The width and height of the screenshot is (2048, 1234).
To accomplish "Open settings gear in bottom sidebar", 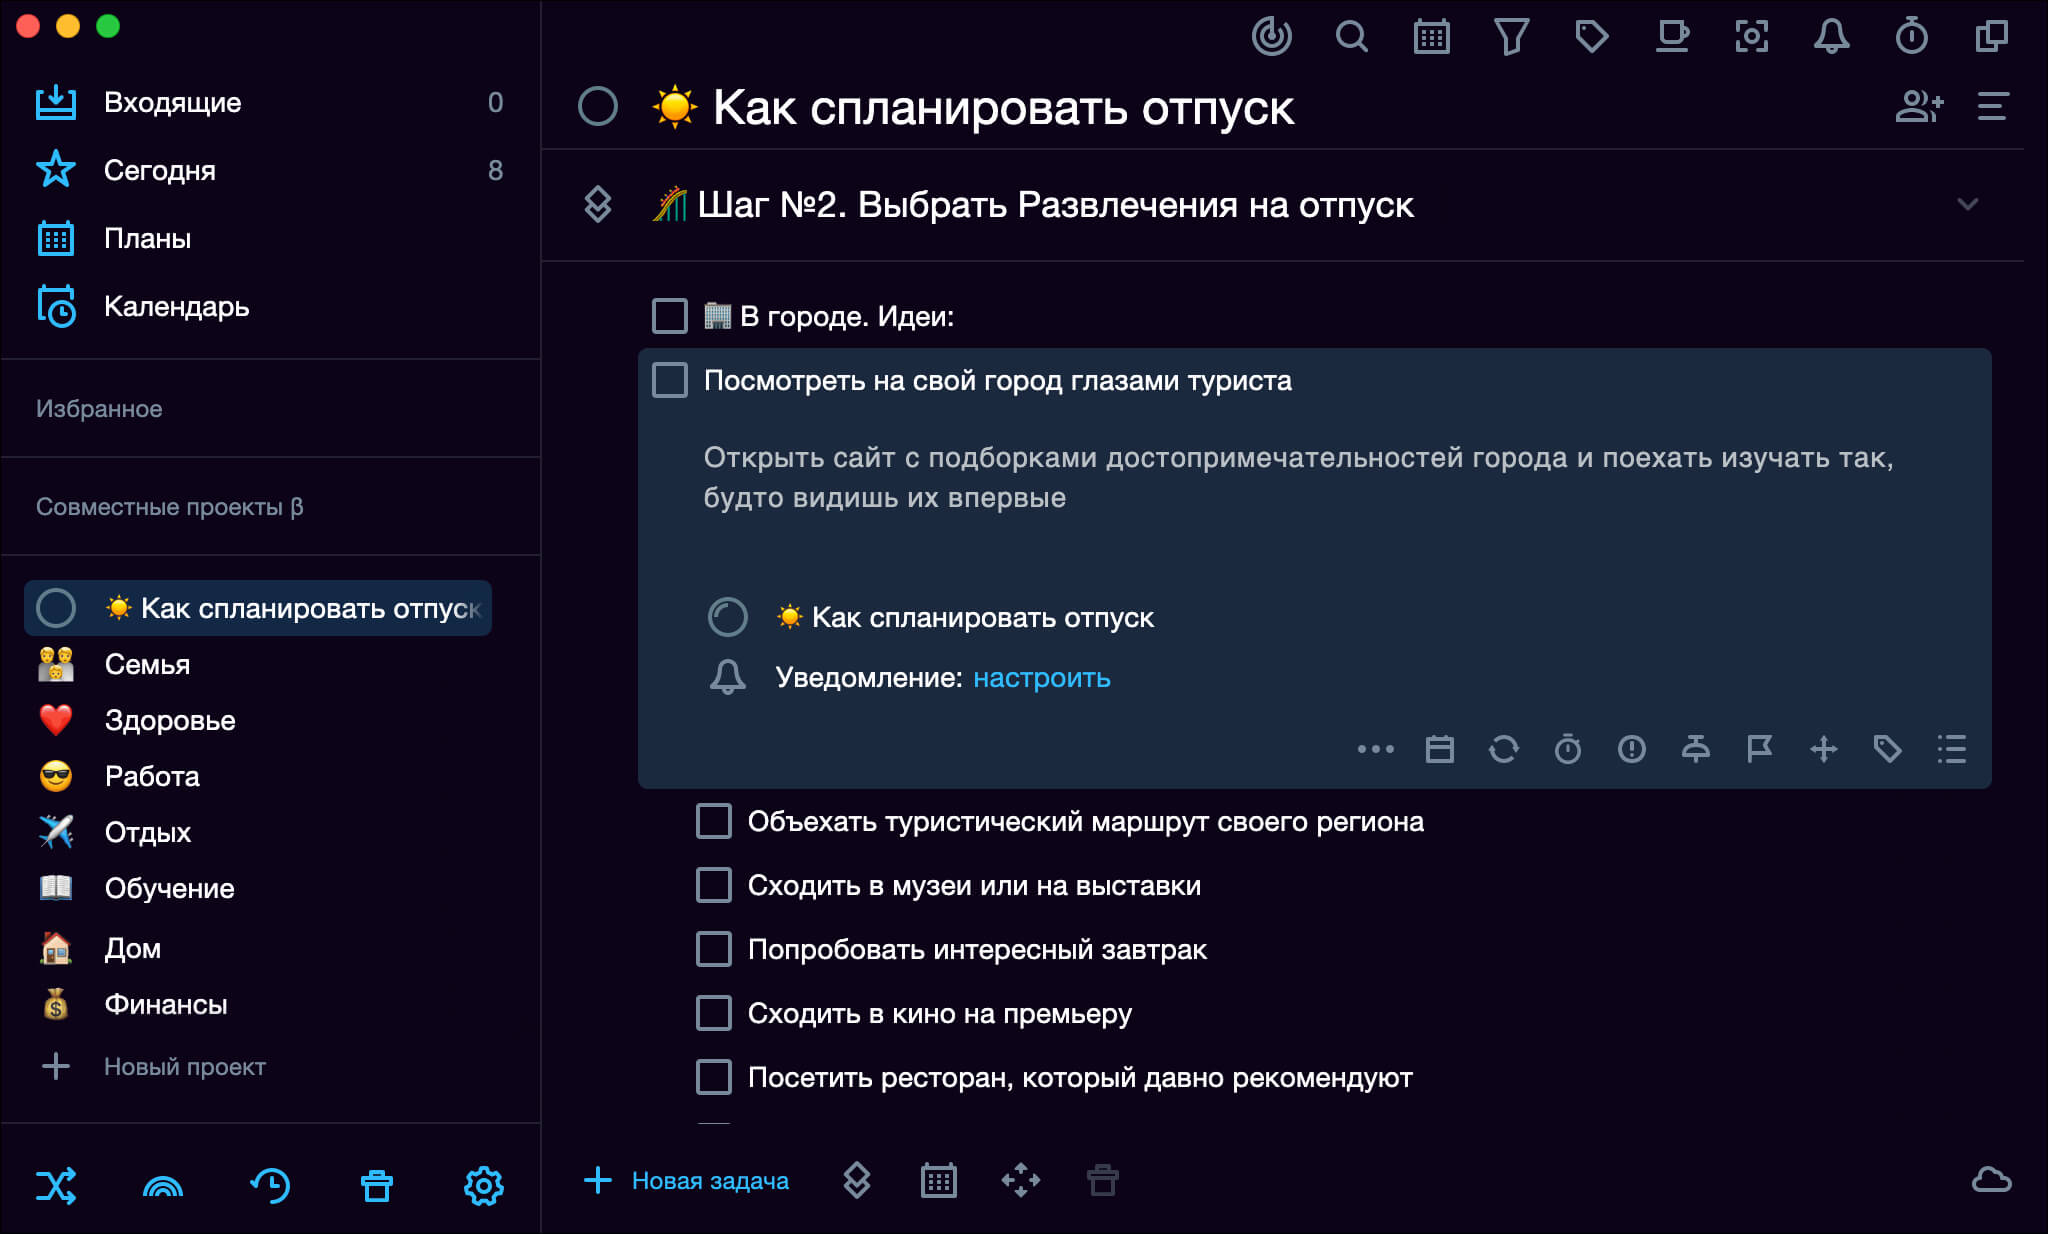I will [x=484, y=1186].
